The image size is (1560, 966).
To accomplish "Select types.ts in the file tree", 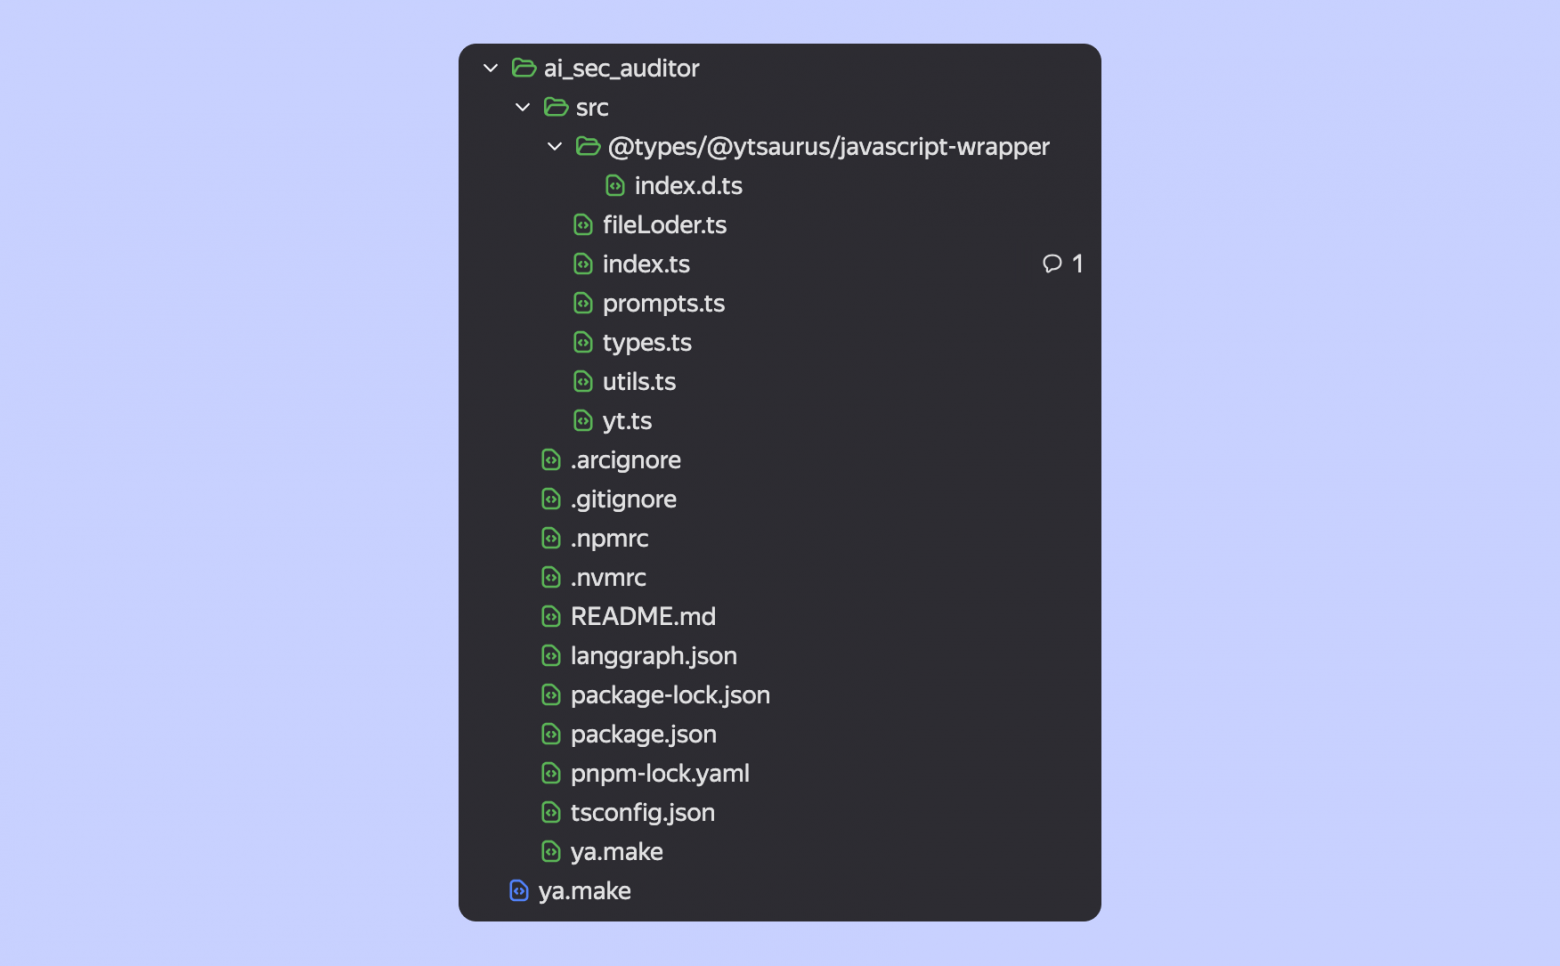I will (x=647, y=343).
